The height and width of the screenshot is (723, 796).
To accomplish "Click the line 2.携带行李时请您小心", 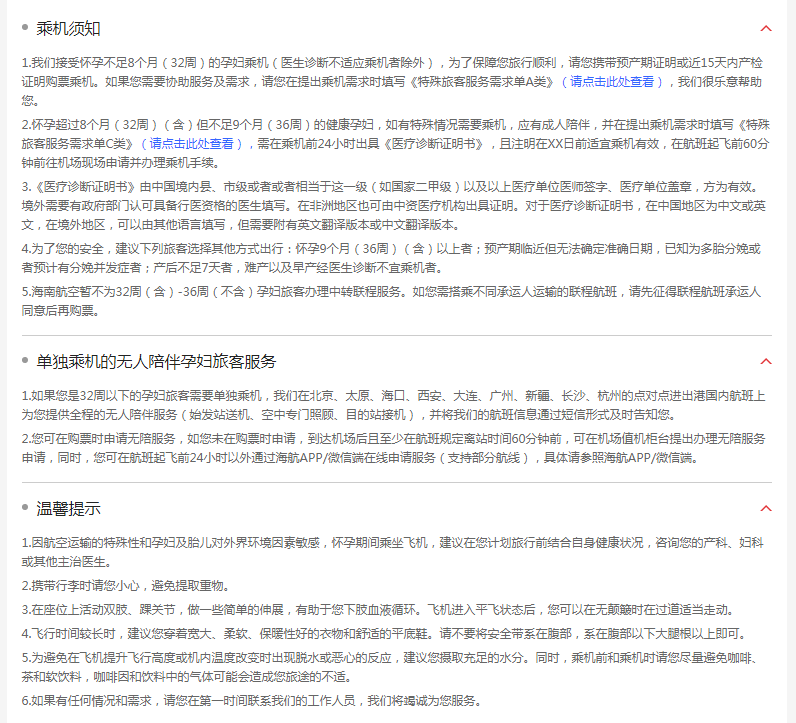I will (126, 586).
